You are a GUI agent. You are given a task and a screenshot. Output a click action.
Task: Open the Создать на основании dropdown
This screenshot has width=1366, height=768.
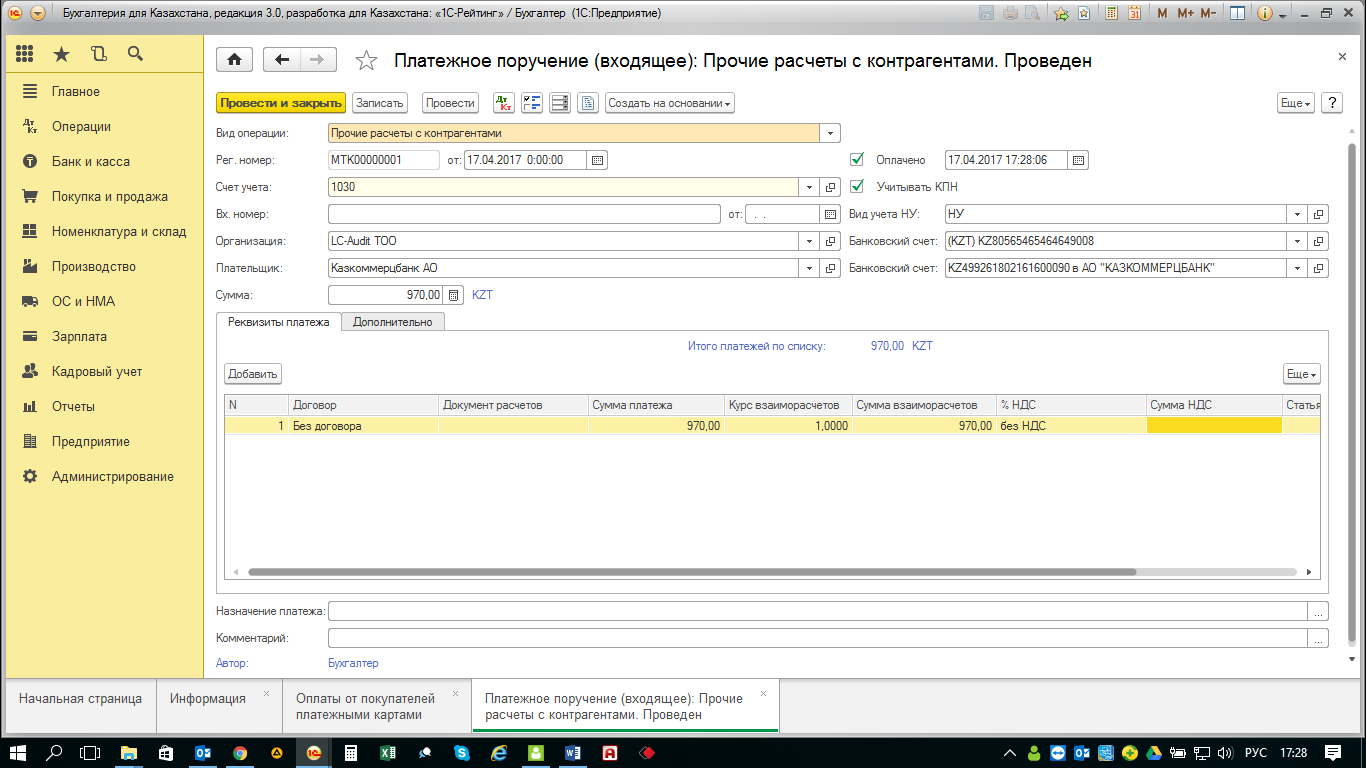(x=670, y=103)
